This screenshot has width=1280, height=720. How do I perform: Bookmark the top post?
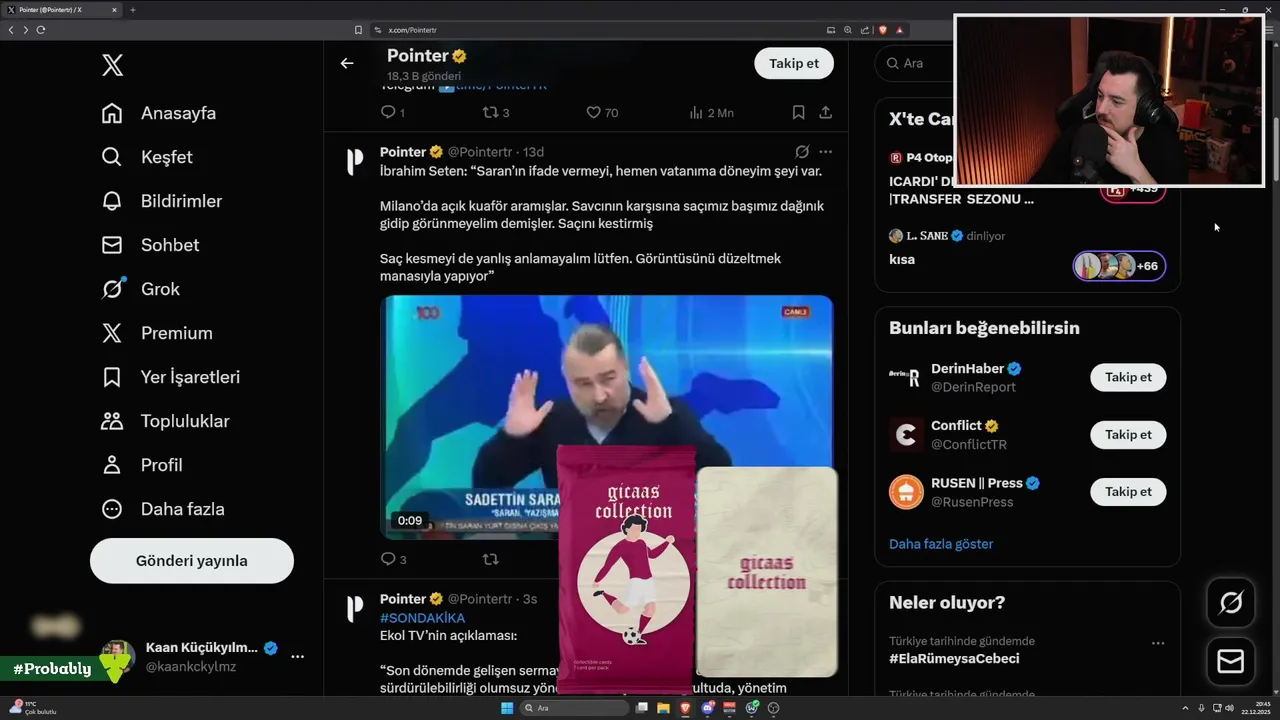pos(798,113)
